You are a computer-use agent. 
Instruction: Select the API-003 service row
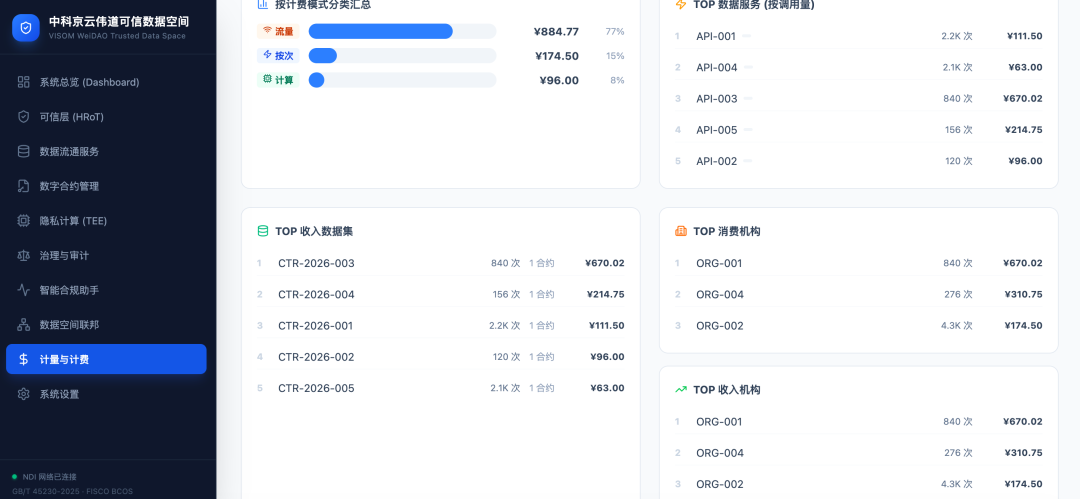[x=858, y=99]
